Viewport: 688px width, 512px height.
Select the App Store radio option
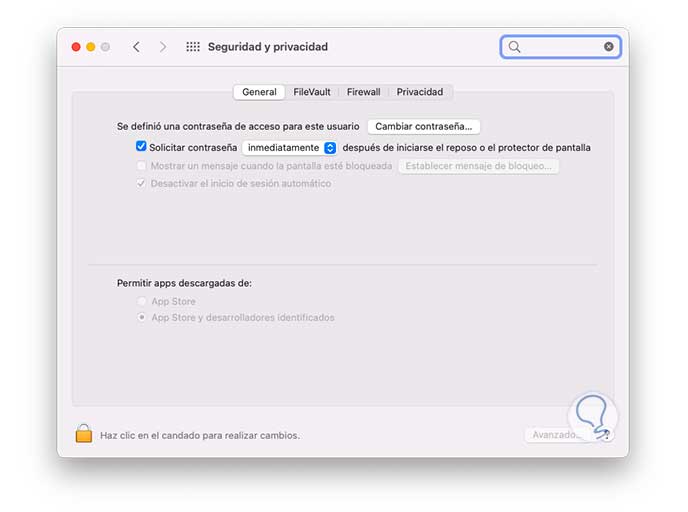[142, 302]
